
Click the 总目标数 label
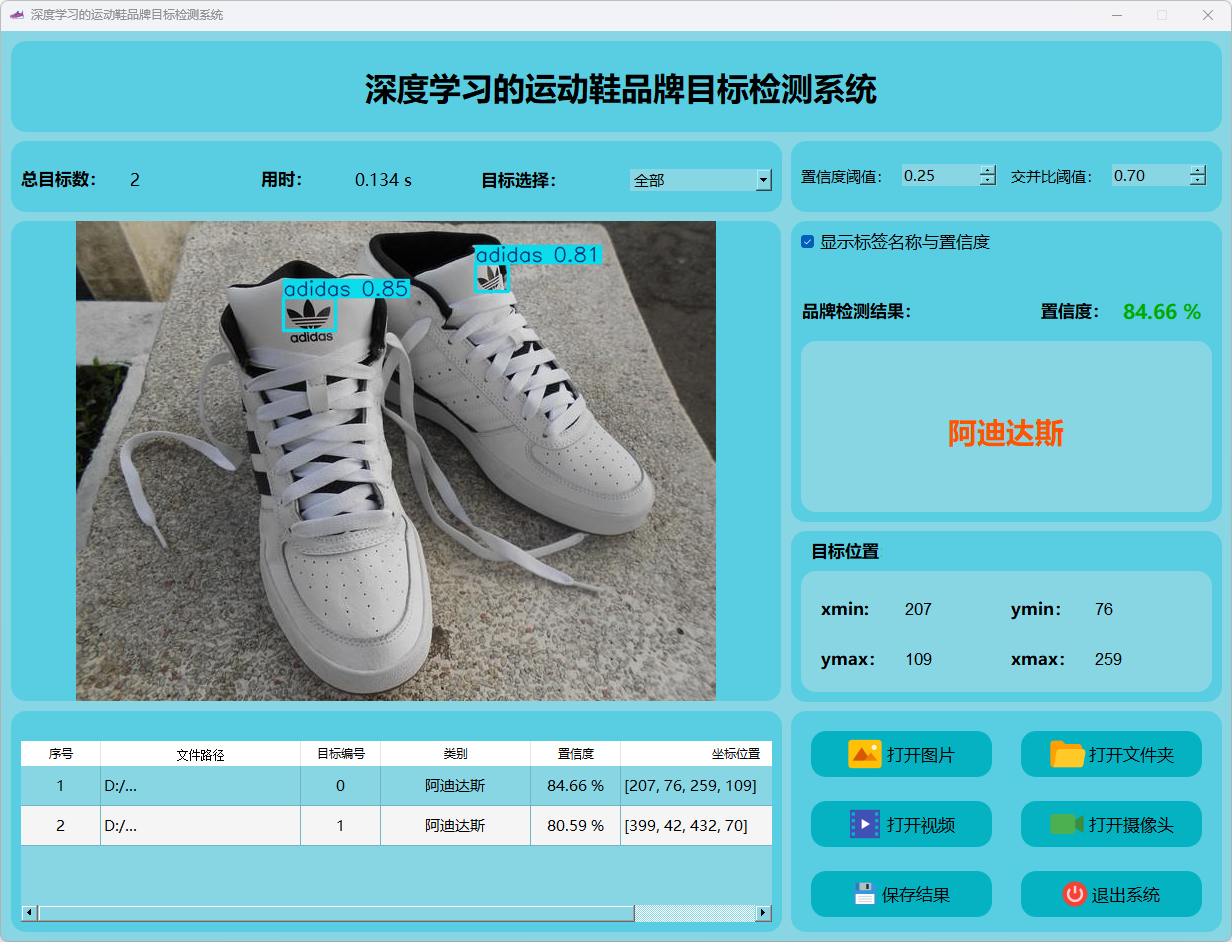tap(59, 180)
